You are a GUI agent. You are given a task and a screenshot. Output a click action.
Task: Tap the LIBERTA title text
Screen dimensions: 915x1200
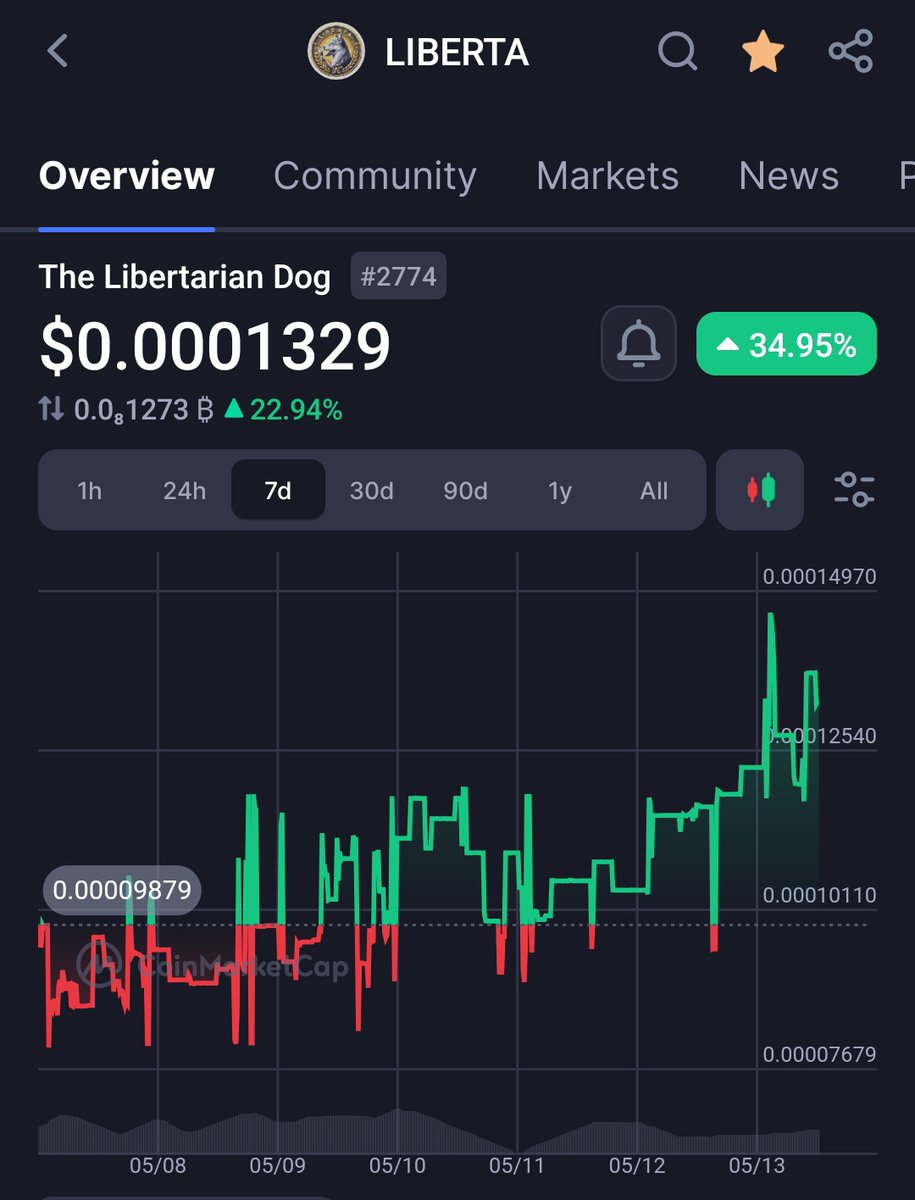point(457,52)
